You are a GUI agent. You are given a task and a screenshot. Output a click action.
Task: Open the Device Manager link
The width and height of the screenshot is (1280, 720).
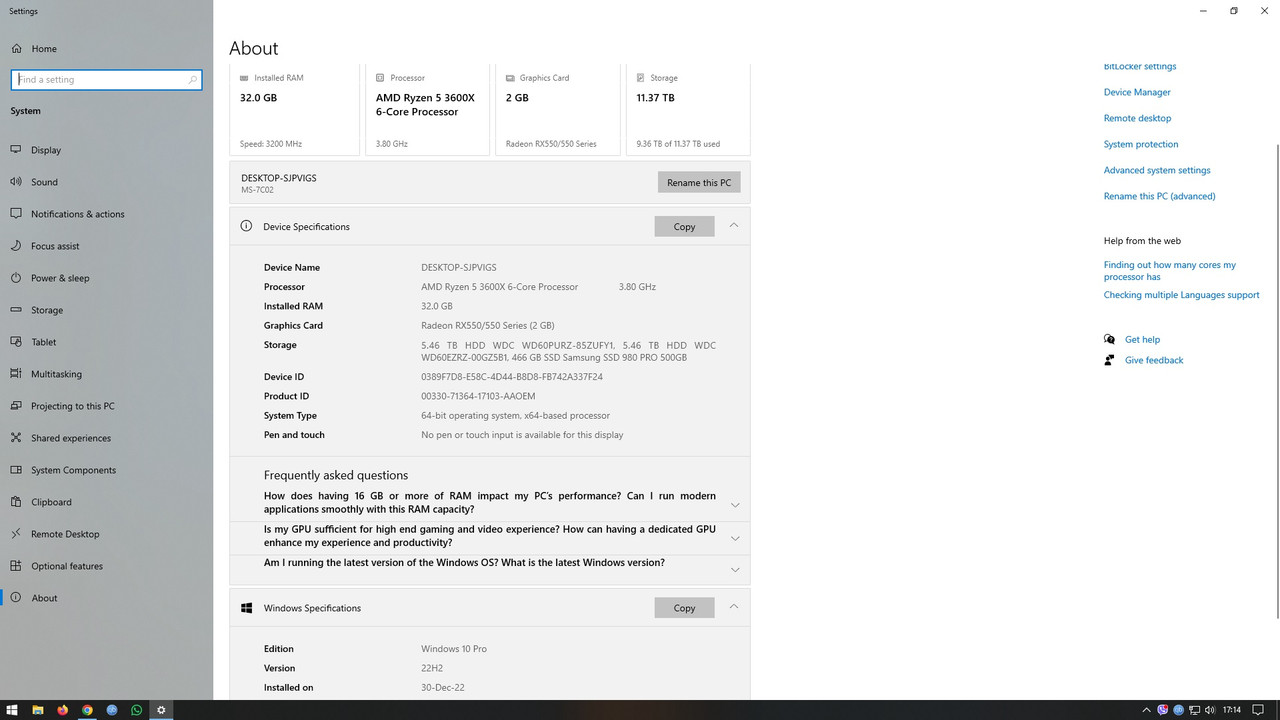coord(1137,92)
